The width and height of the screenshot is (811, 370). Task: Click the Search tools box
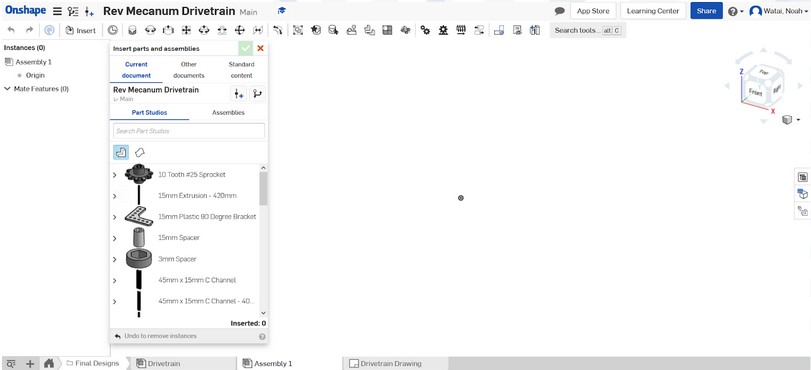click(588, 31)
